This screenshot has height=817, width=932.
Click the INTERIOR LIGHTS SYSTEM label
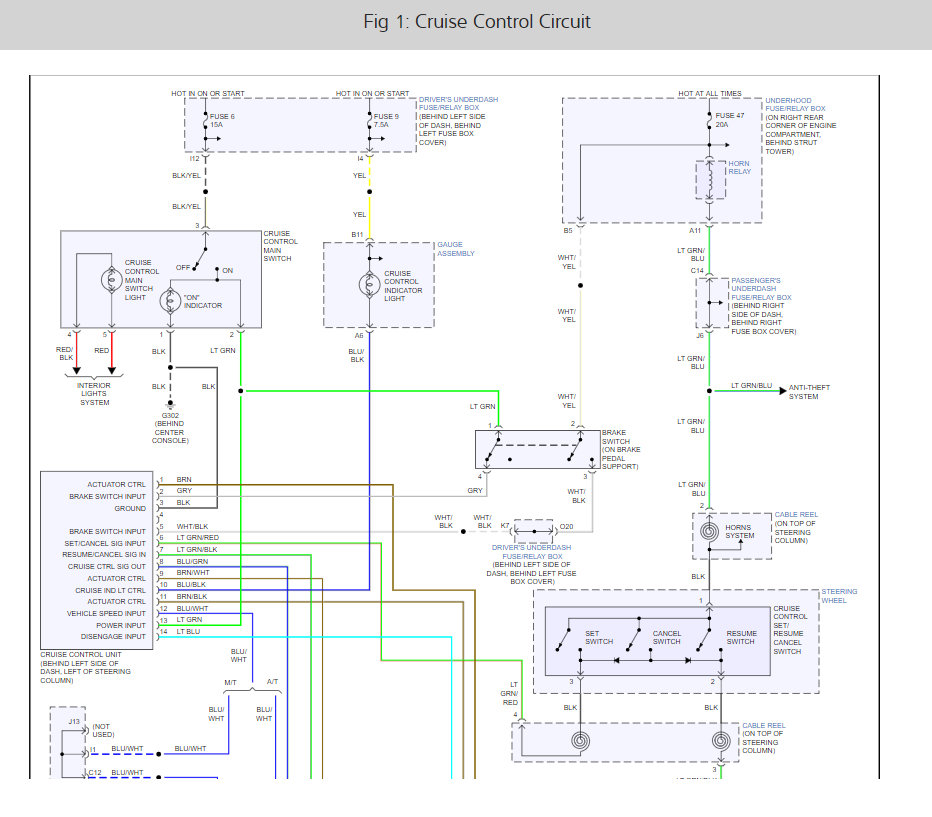click(94, 394)
